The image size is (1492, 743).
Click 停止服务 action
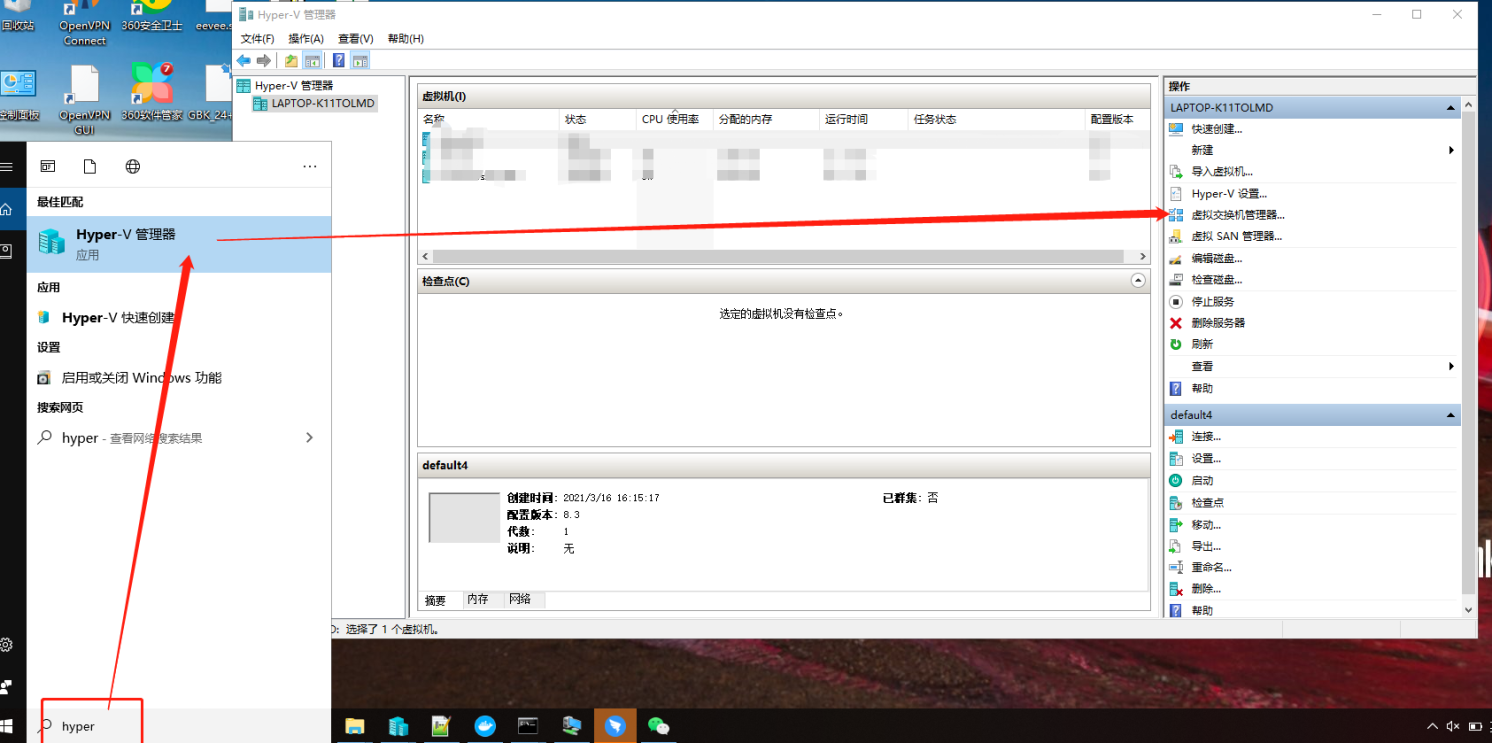(1212, 302)
